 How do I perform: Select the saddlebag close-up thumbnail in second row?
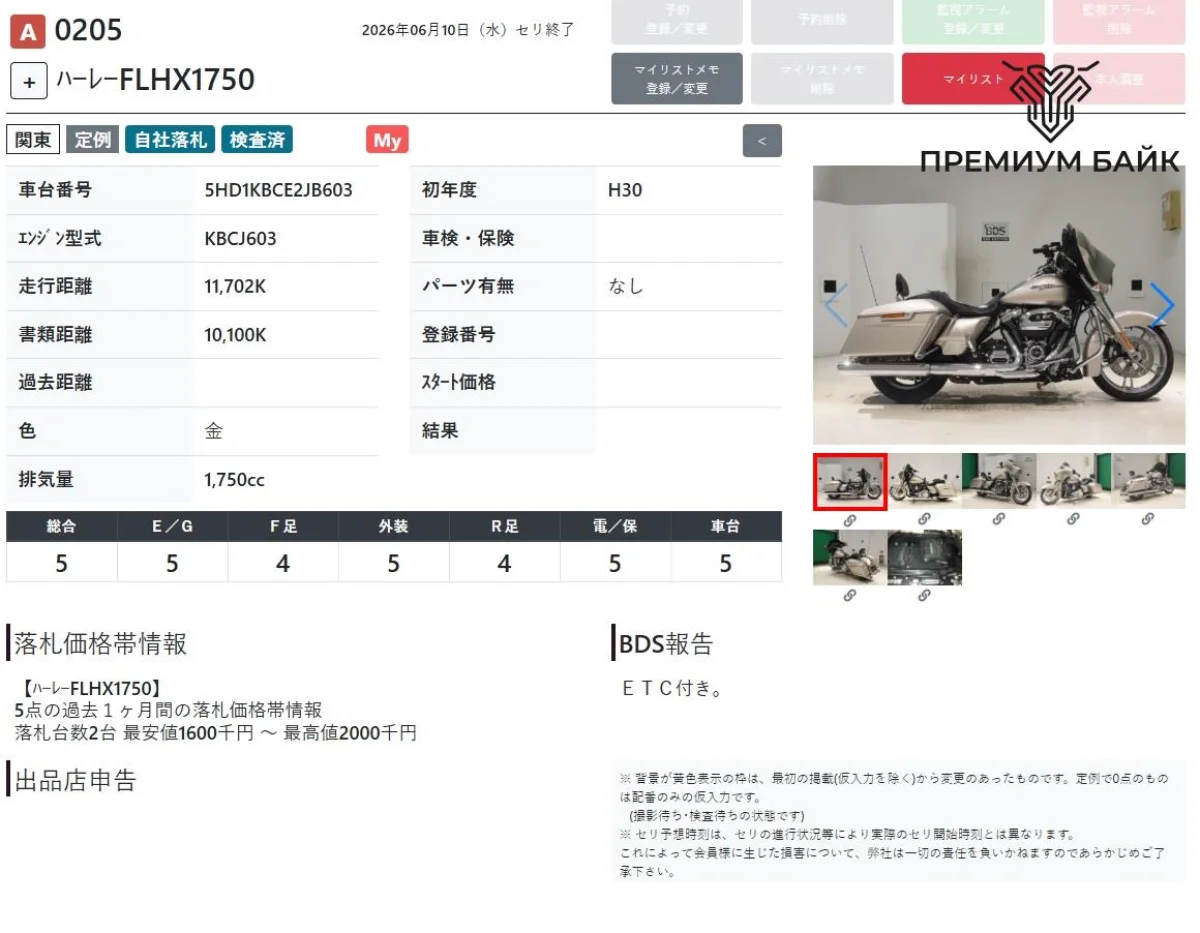tap(850, 557)
